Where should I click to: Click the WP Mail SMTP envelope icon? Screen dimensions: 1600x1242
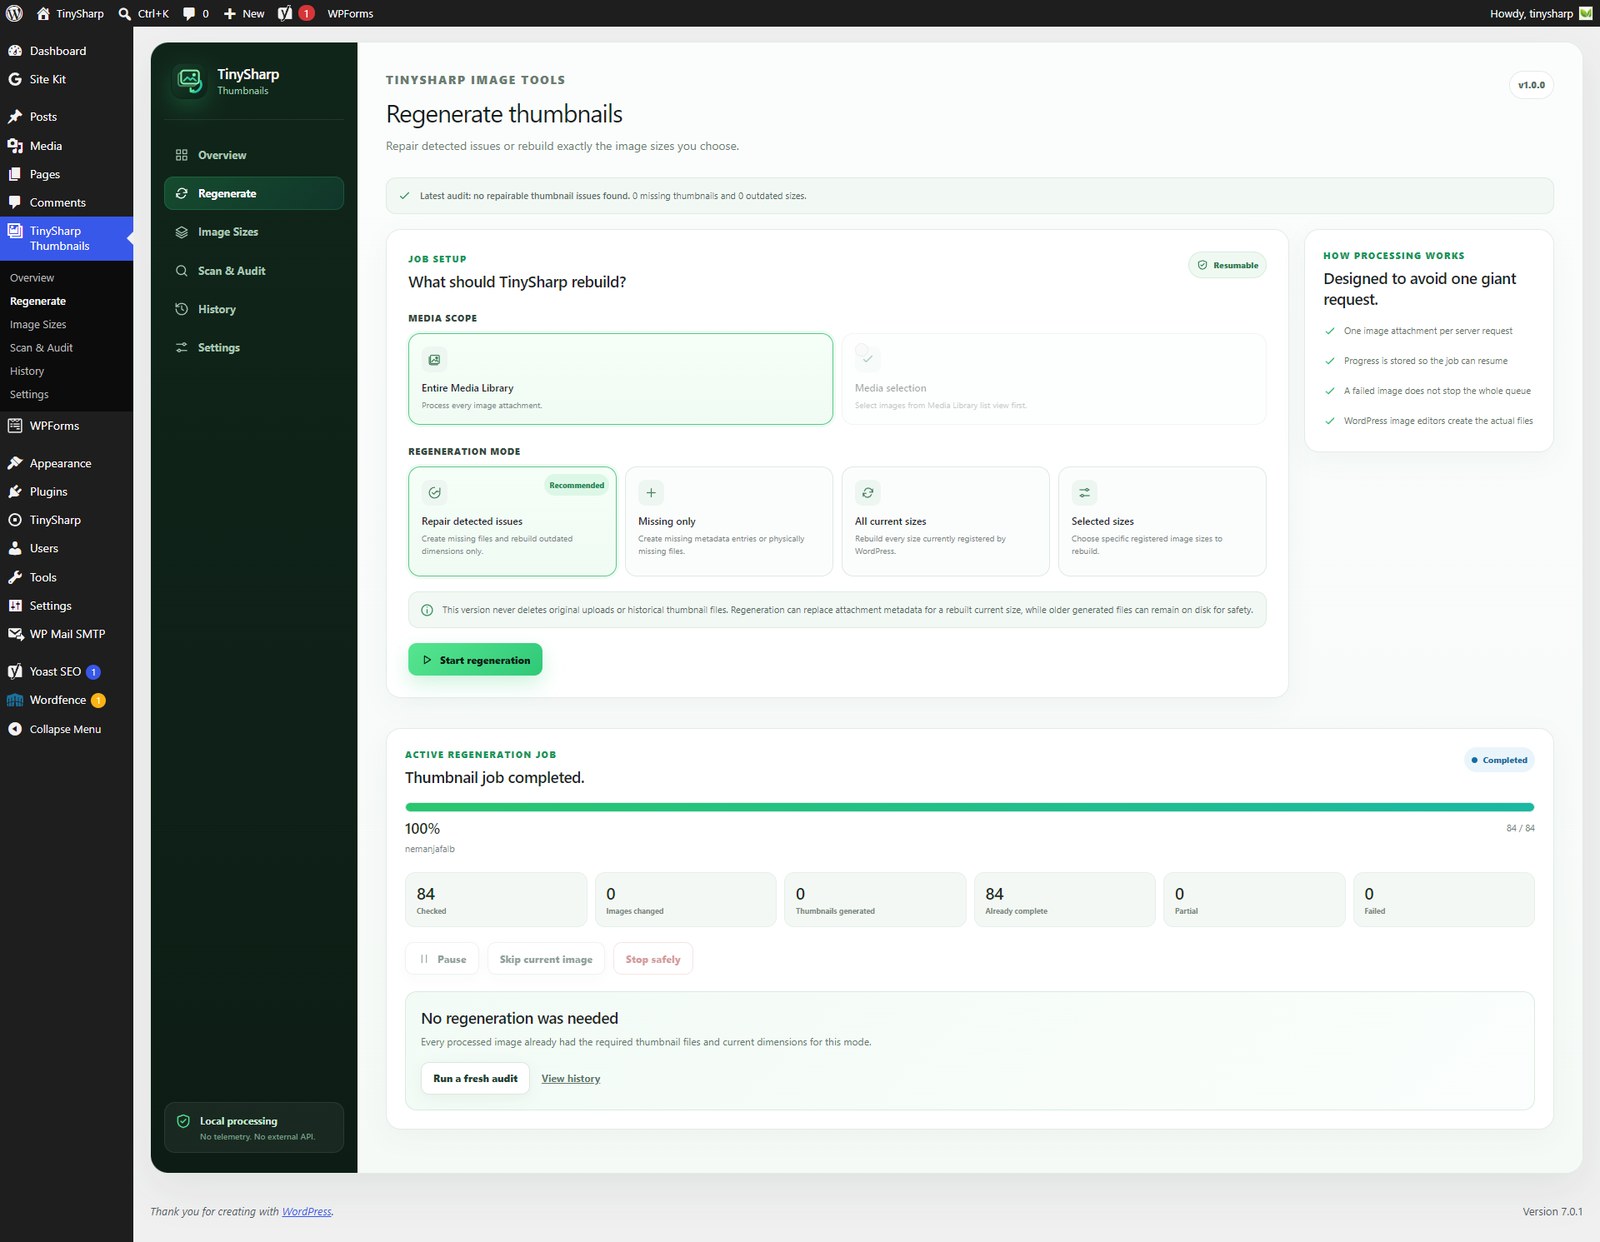tap(15, 634)
